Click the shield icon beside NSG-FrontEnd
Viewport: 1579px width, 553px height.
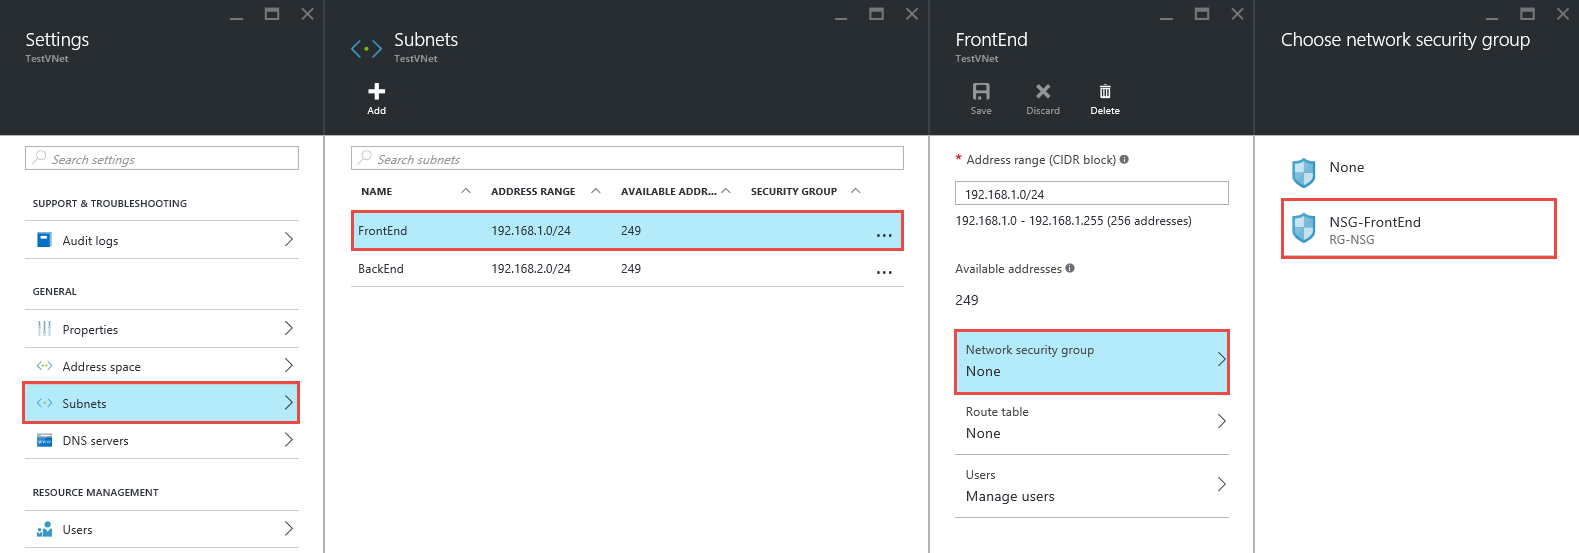pyautogui.click(x=1304, y=228)
